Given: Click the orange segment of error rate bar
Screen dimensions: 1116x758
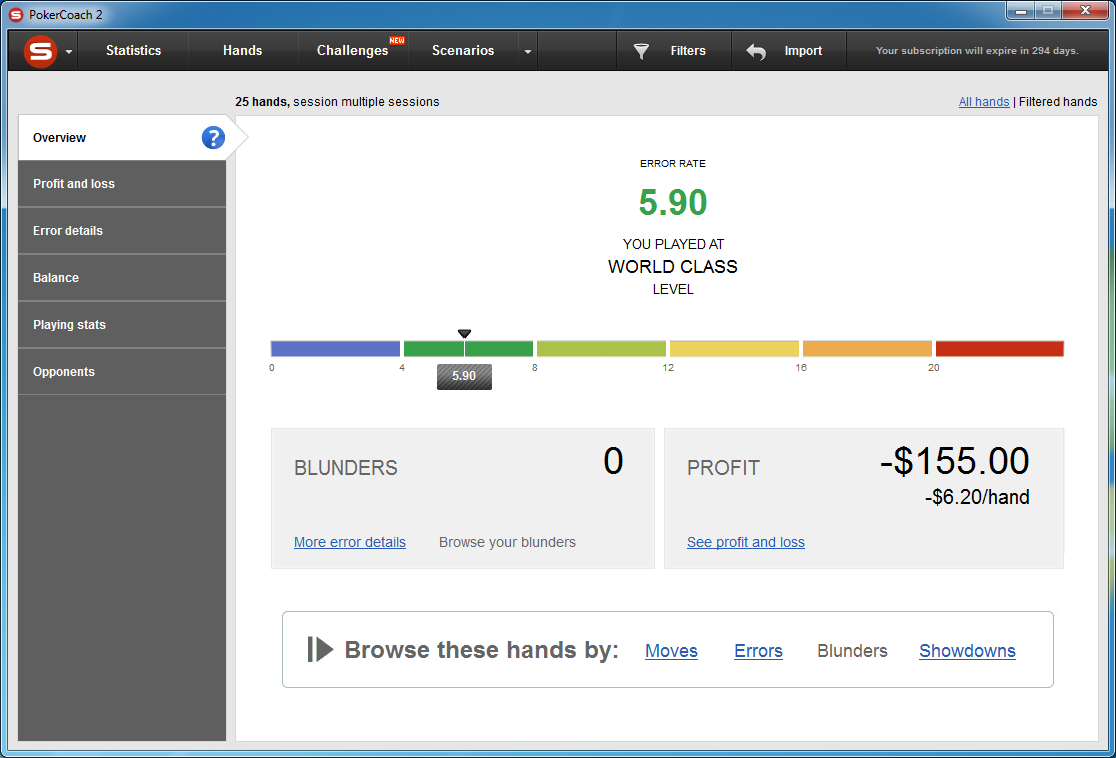Looking at the screenshot, I should [x=867, y=349].
